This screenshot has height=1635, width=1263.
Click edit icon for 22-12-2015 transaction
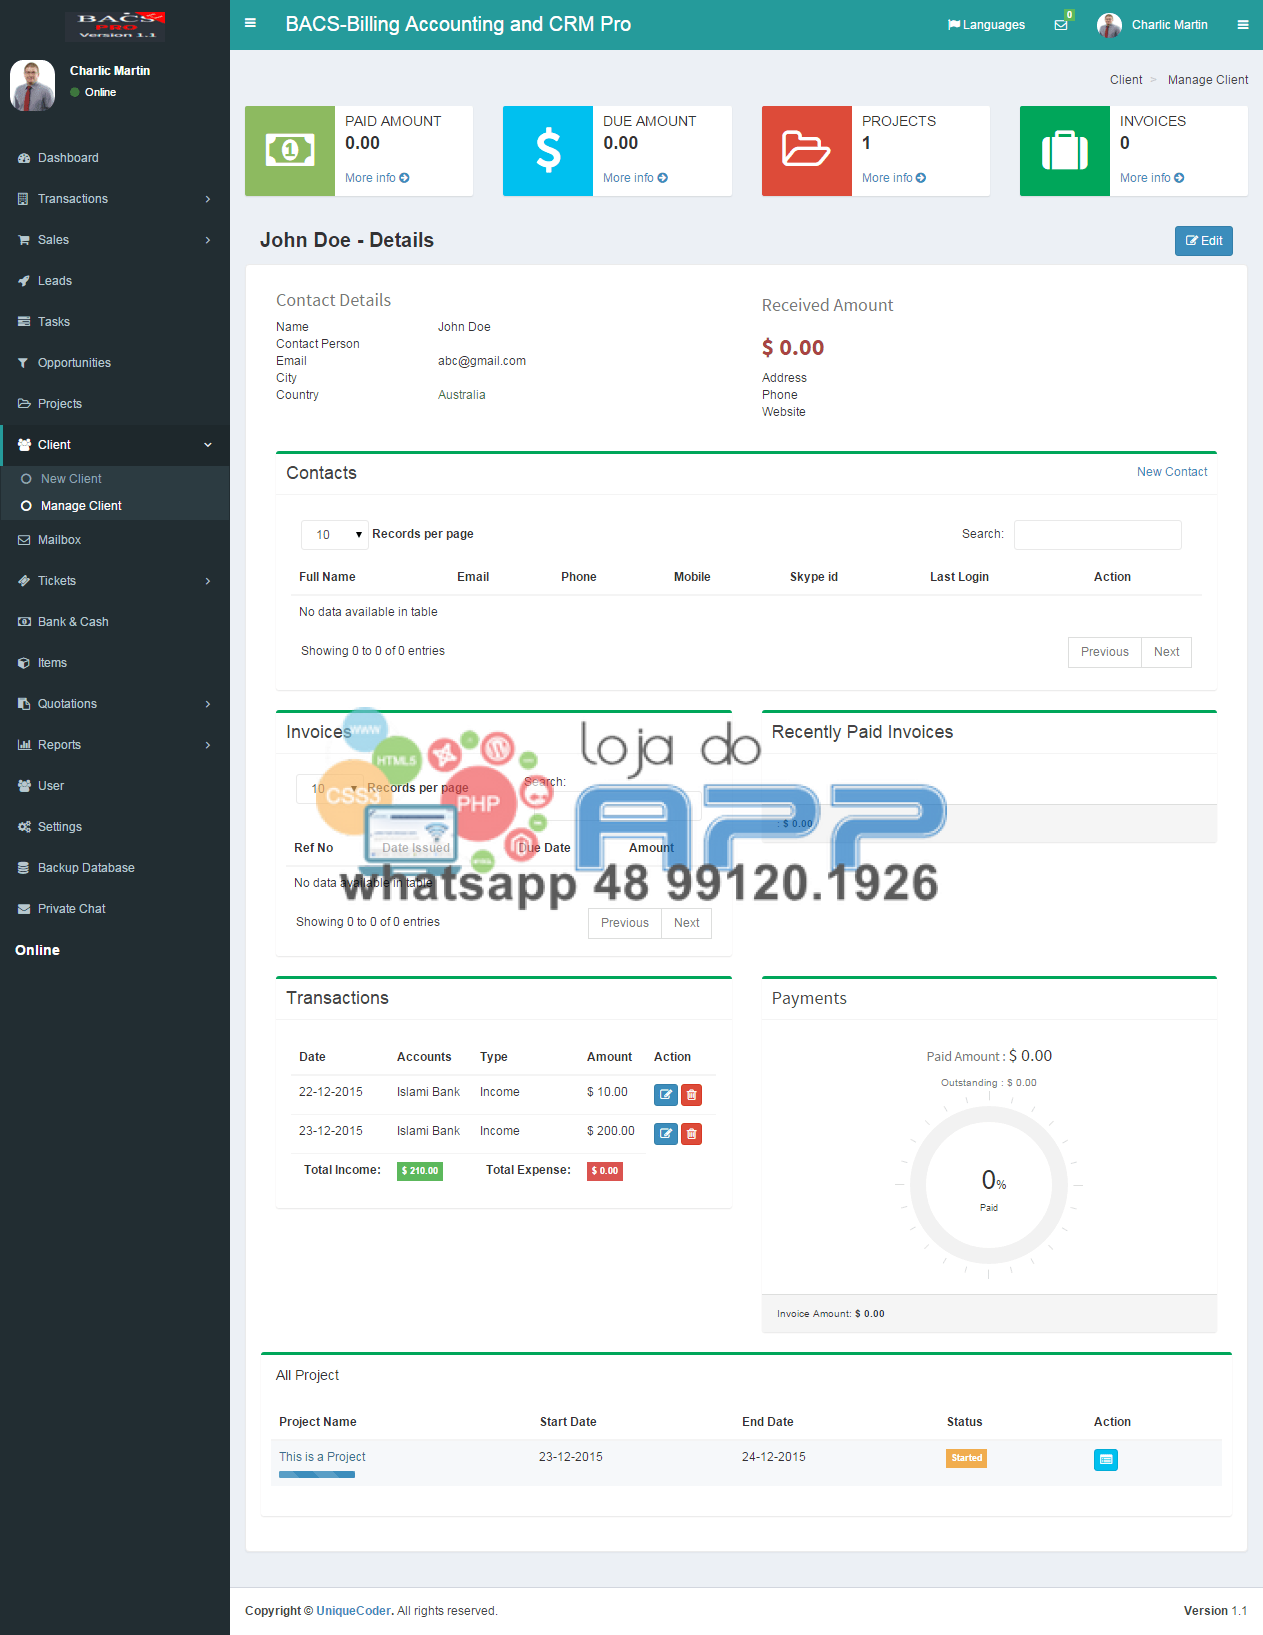[665, 1095]
